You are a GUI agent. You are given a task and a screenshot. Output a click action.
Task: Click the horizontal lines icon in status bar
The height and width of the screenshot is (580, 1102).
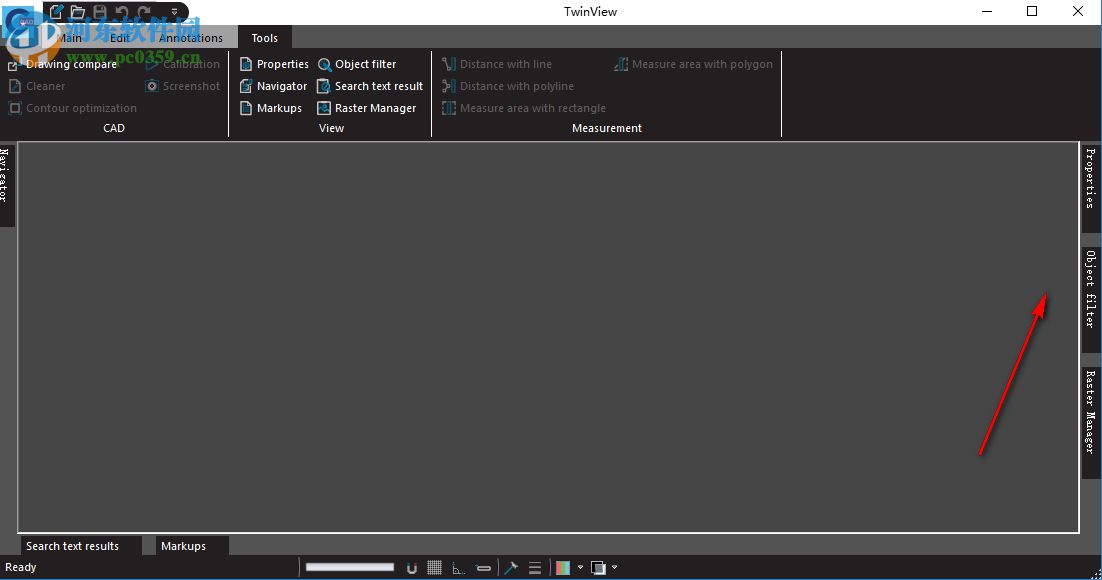pyautogui.click(x=535, y=567)
